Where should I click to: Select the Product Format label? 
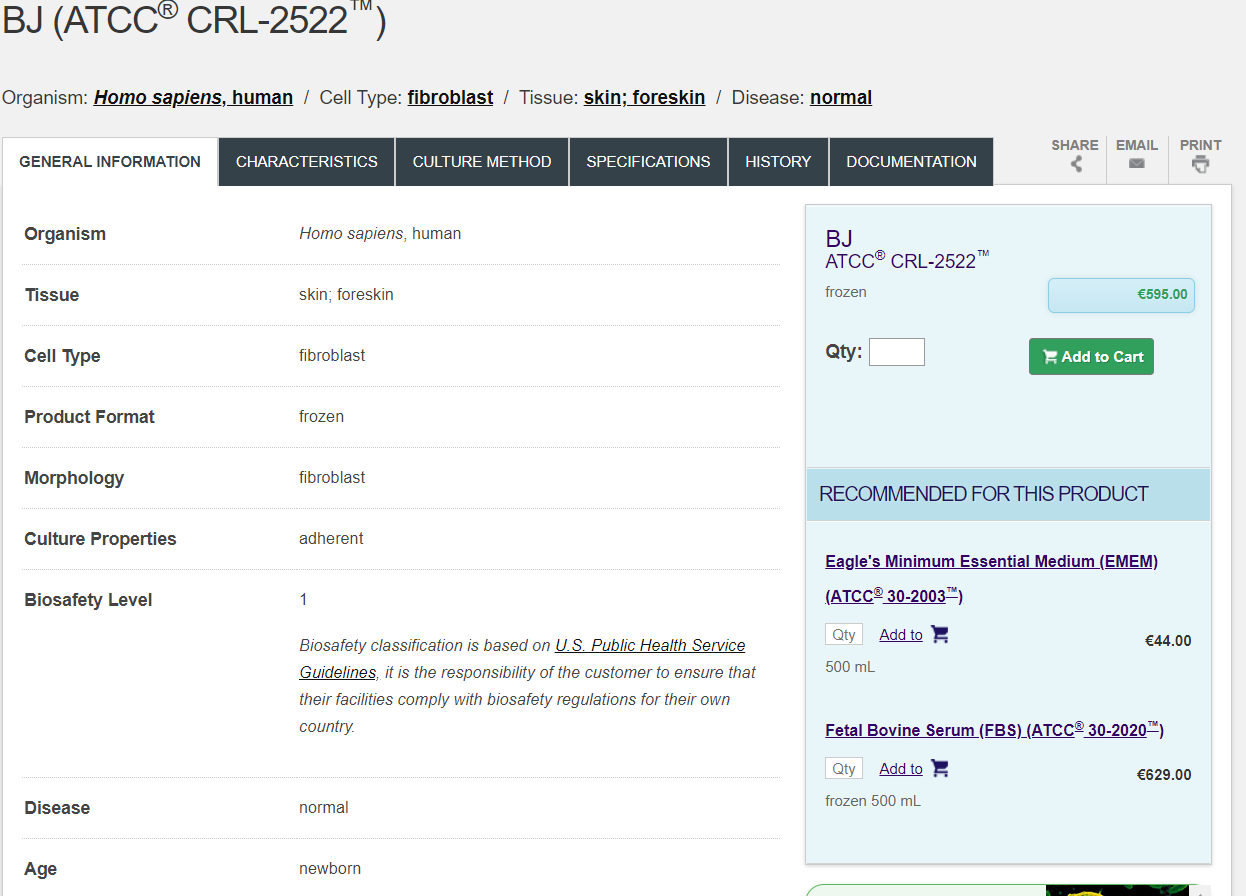[89, 417]
